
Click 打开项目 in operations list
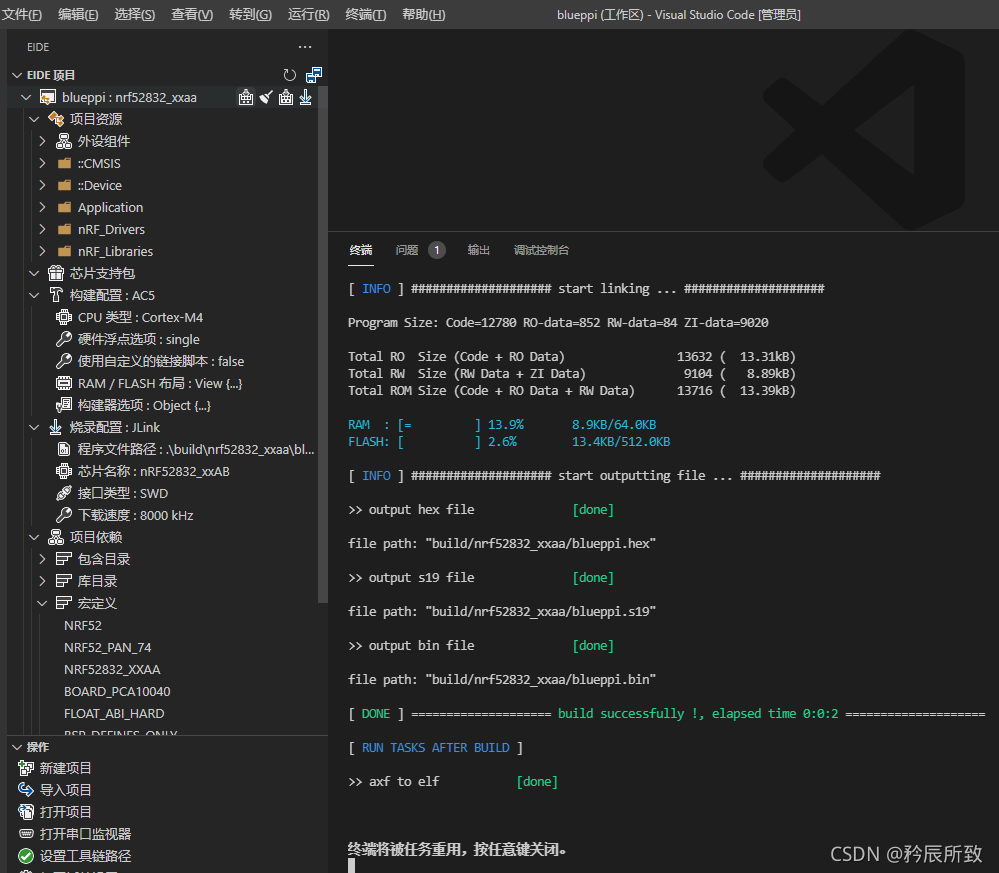(66, 812)
